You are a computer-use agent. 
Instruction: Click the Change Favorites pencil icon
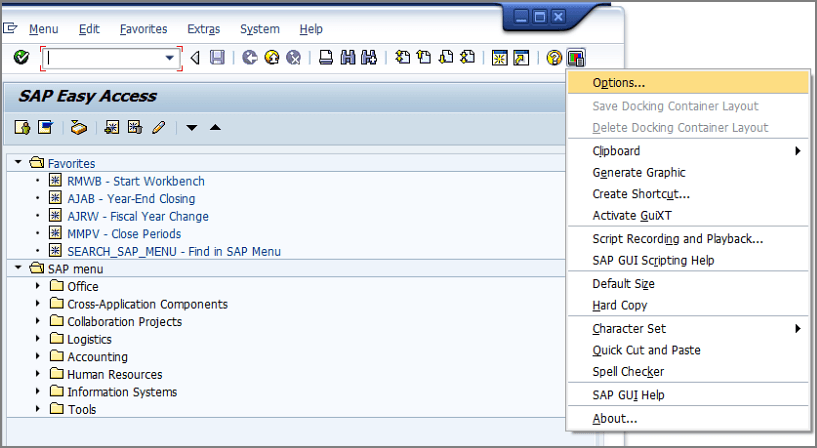tap(159, 127)
